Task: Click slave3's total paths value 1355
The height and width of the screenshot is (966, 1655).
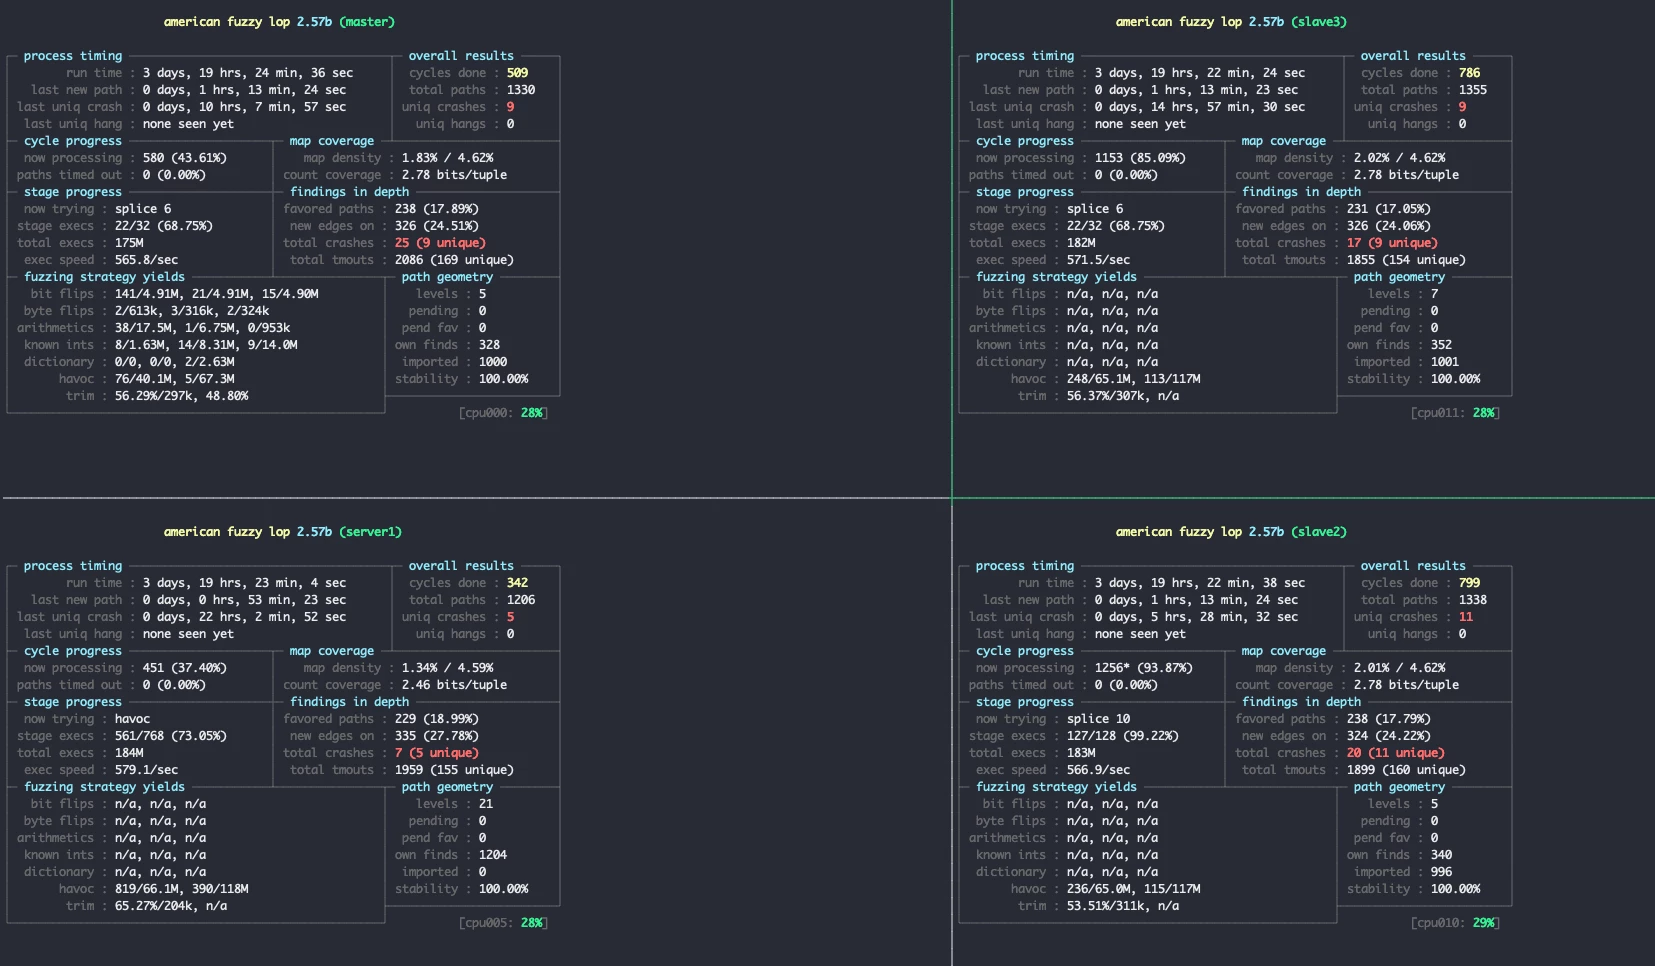Action: pos(1472,90)
